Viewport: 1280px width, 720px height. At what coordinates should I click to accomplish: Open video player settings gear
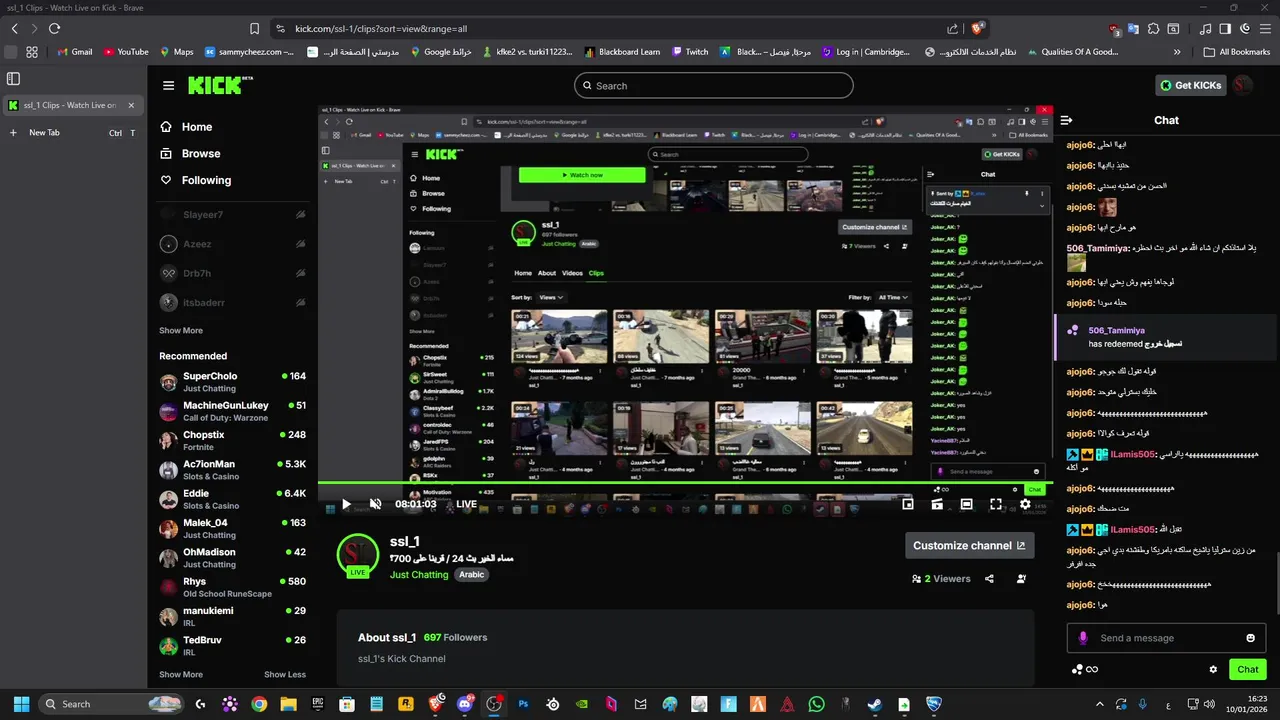pyautogui.click(x=1025, y=504)
